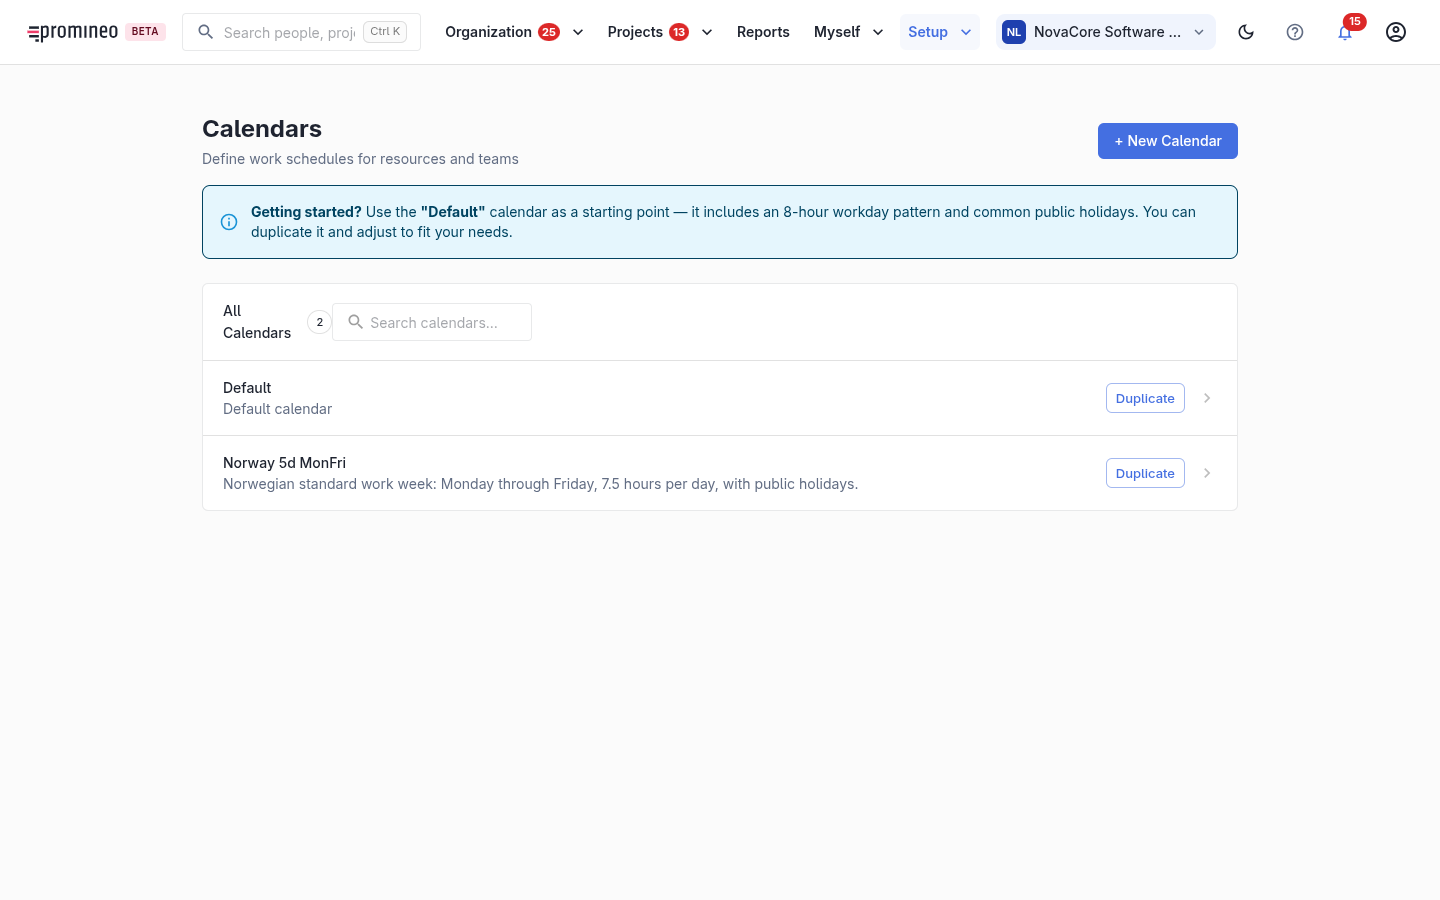Open Default calendar via its chevron arrow
The height and width of the screenshot is (900, 1440).
point(1207,398)
